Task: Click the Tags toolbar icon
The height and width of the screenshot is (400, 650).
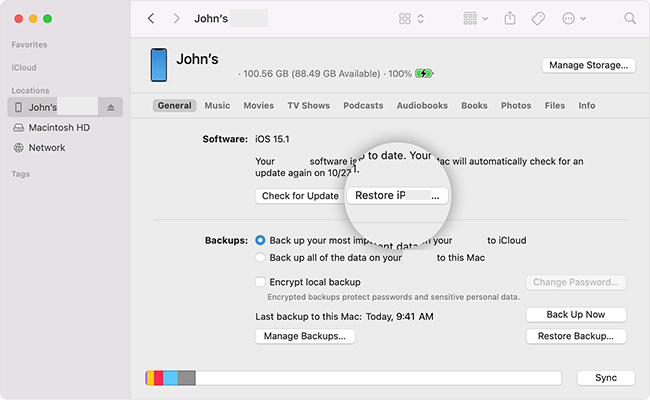Action: point(538,18)
